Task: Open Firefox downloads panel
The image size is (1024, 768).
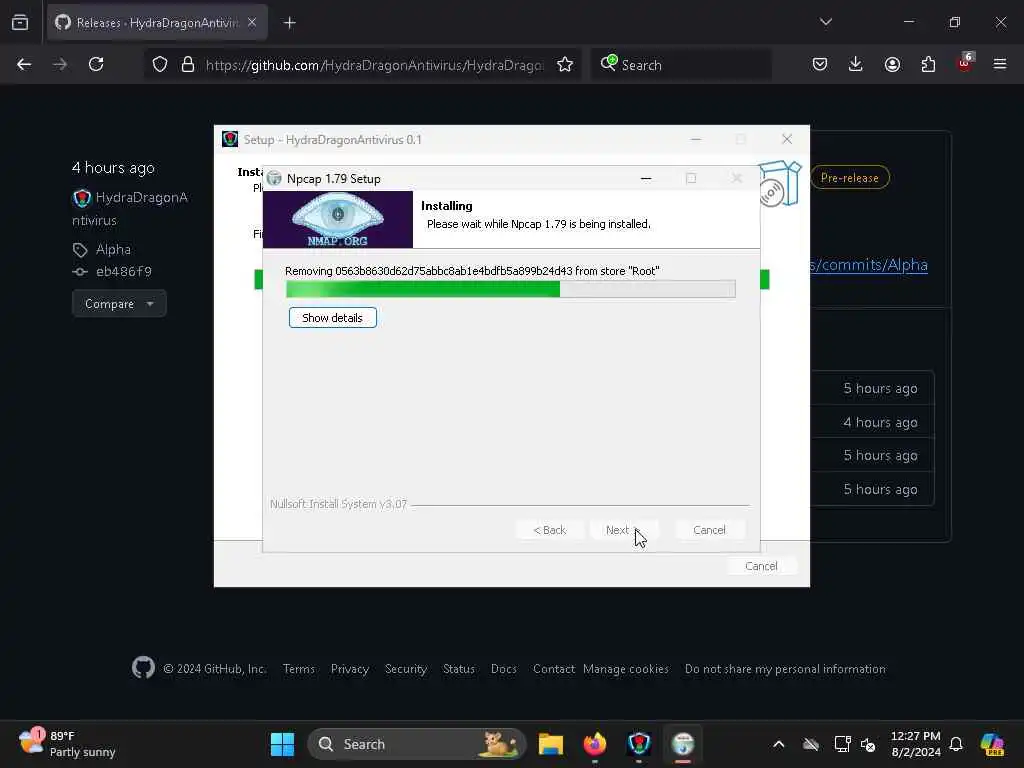Action: (x=856, y=64)
